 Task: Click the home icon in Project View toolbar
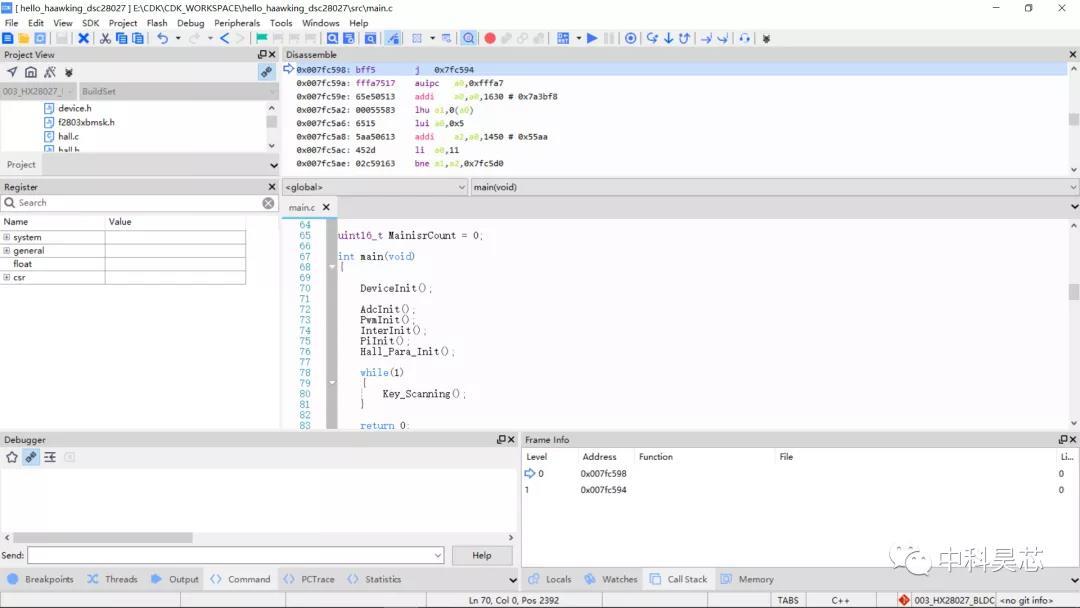click(31, 72)
